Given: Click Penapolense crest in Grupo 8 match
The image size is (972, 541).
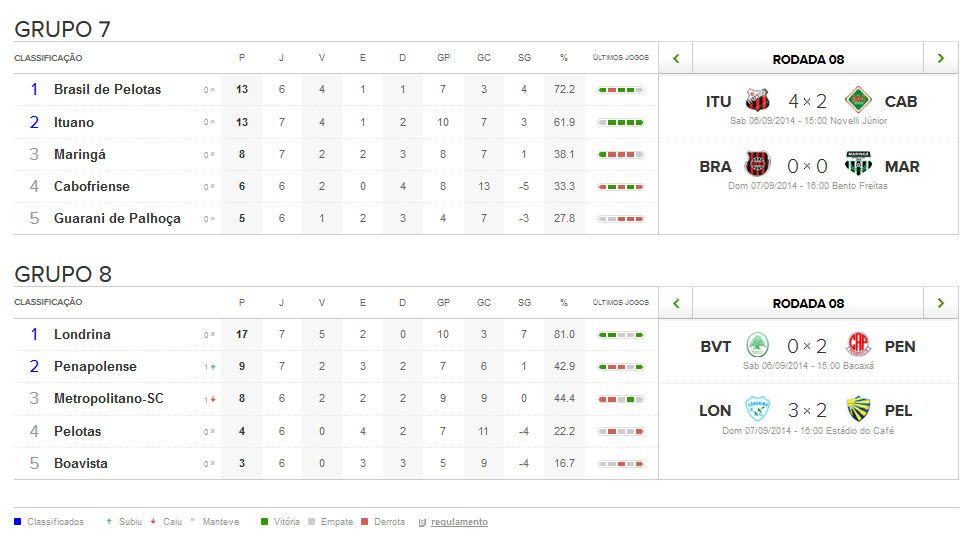Looking at the screenshot, I should click(x=858, y=346).
